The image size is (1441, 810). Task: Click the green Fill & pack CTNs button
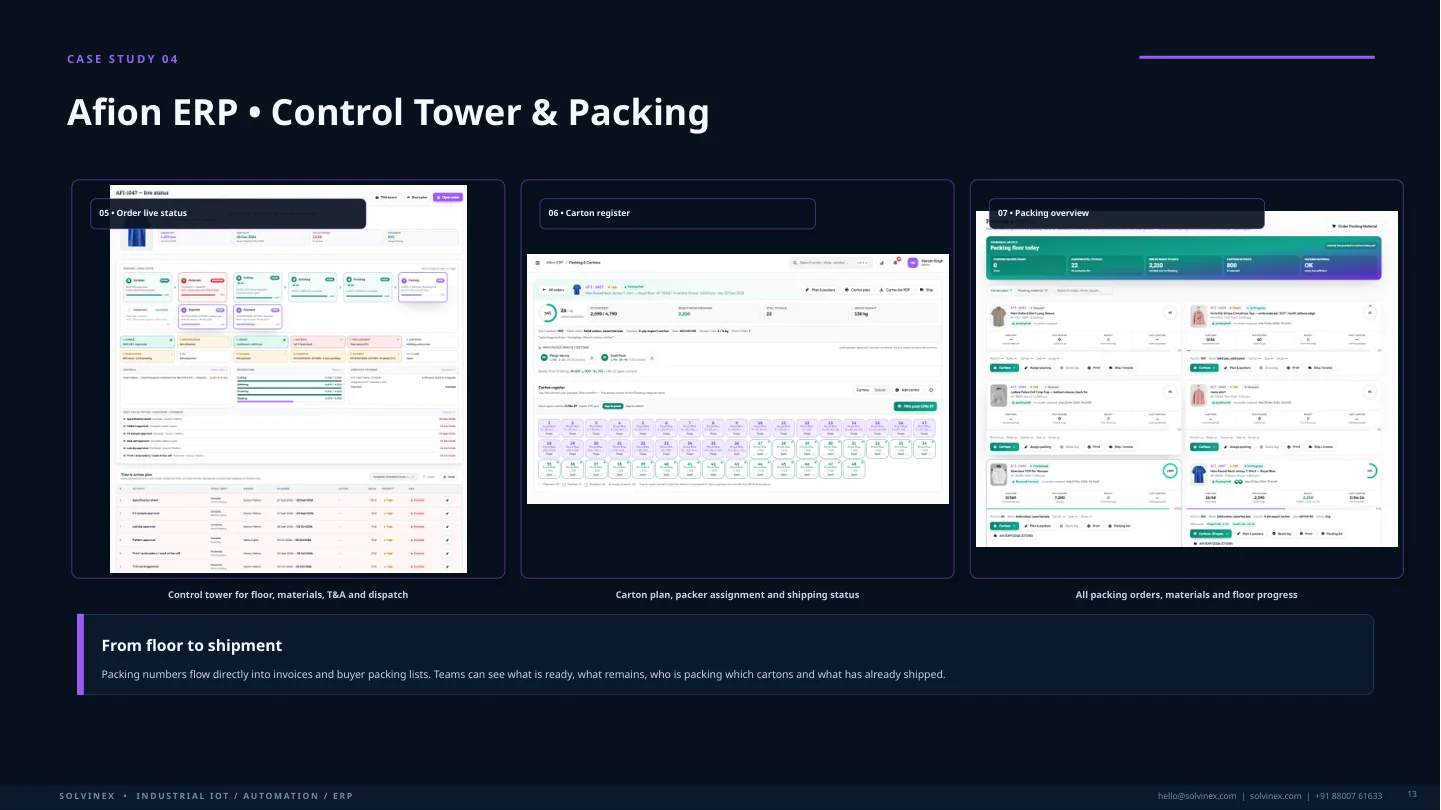[x=915, y=406]
